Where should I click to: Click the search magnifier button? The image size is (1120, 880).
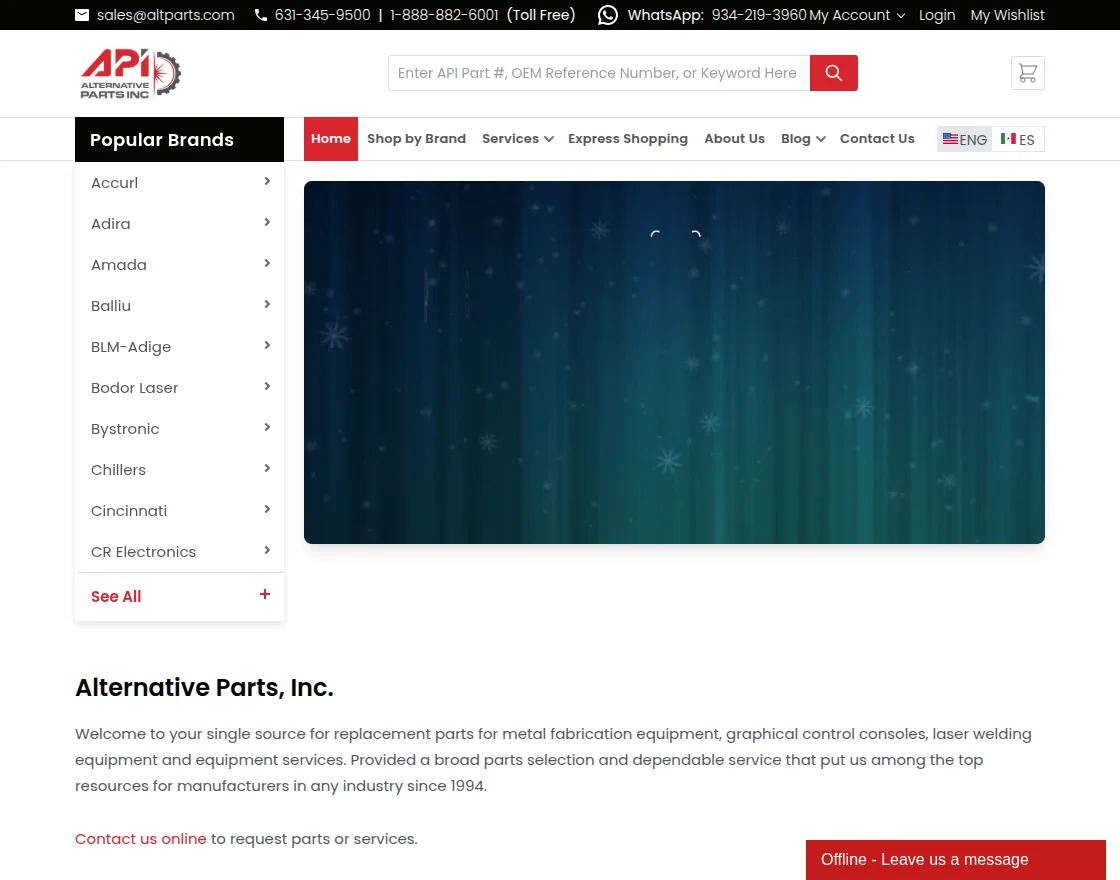coord(833,72)
